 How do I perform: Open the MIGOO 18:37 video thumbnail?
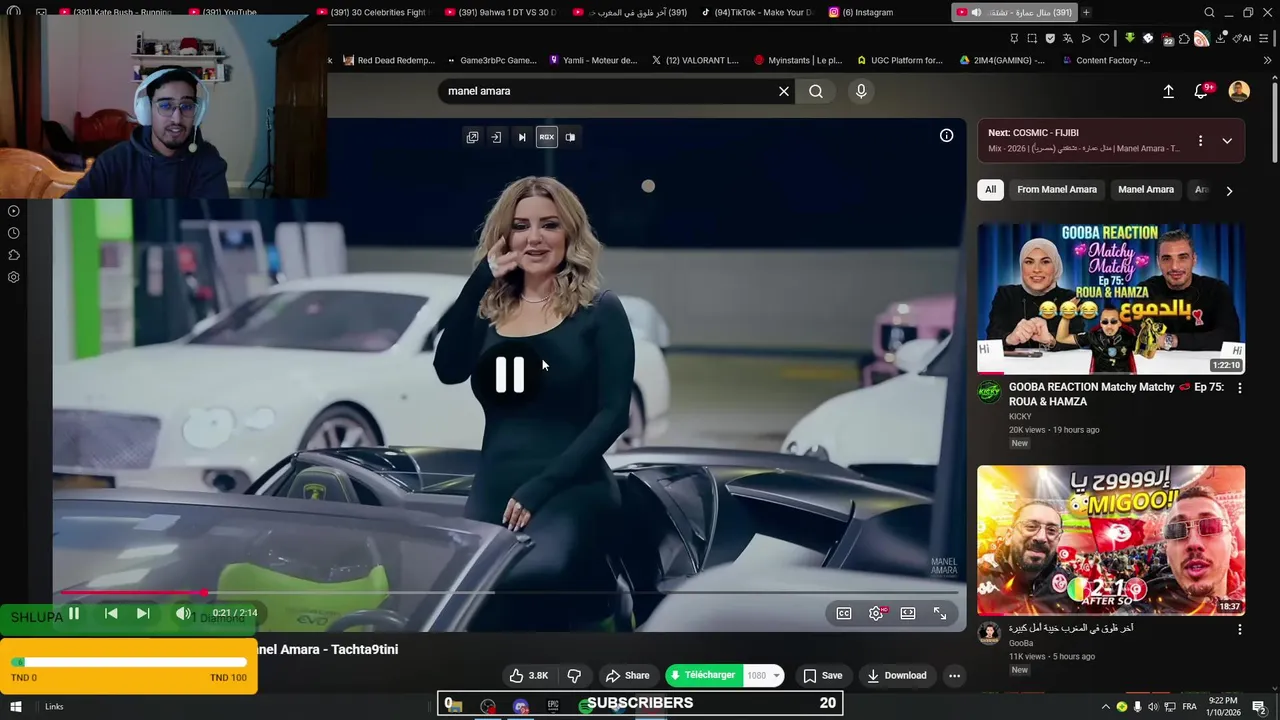coord(1111,540)
